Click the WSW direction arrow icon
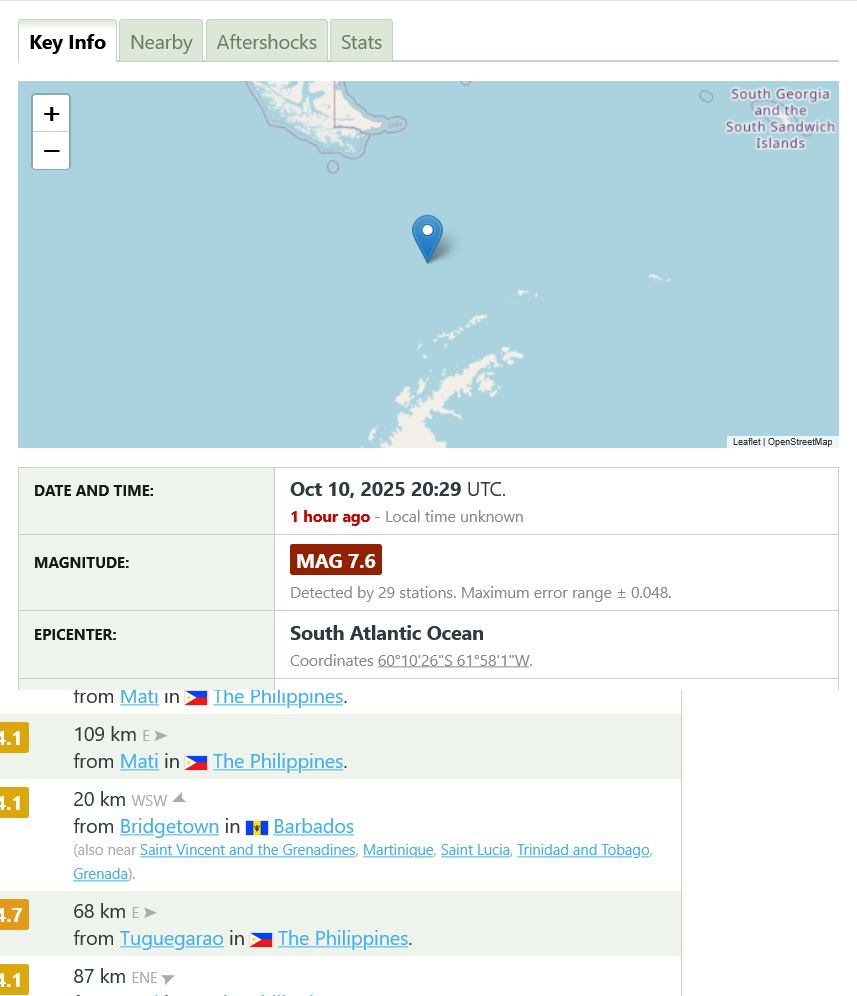The height and width of the screenshot is (996, 857). coord(179,798)
